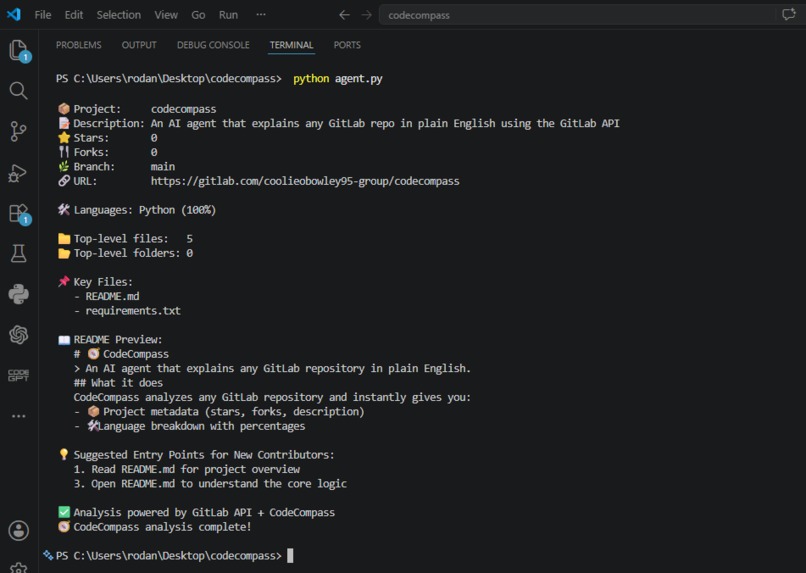Viewport: 806px width, 573px height.
Task: Switch to the DEBUG CONSOLE tab
Action: pyautogui.click(x=213, y=45)
